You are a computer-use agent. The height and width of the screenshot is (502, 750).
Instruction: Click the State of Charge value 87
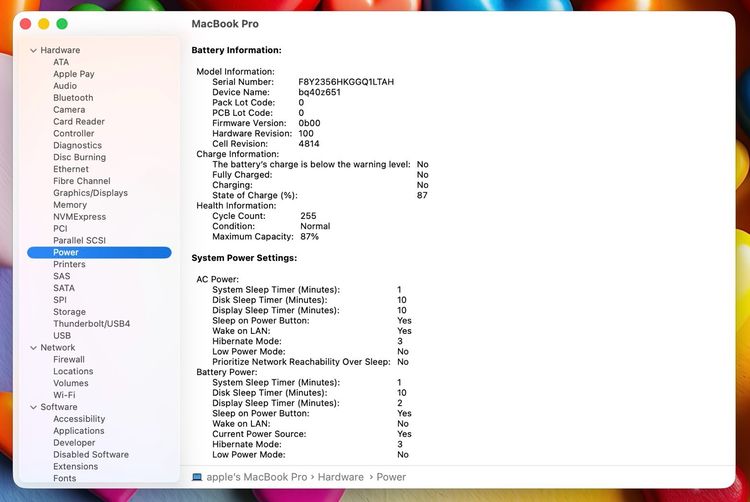[x=422, y=196]
